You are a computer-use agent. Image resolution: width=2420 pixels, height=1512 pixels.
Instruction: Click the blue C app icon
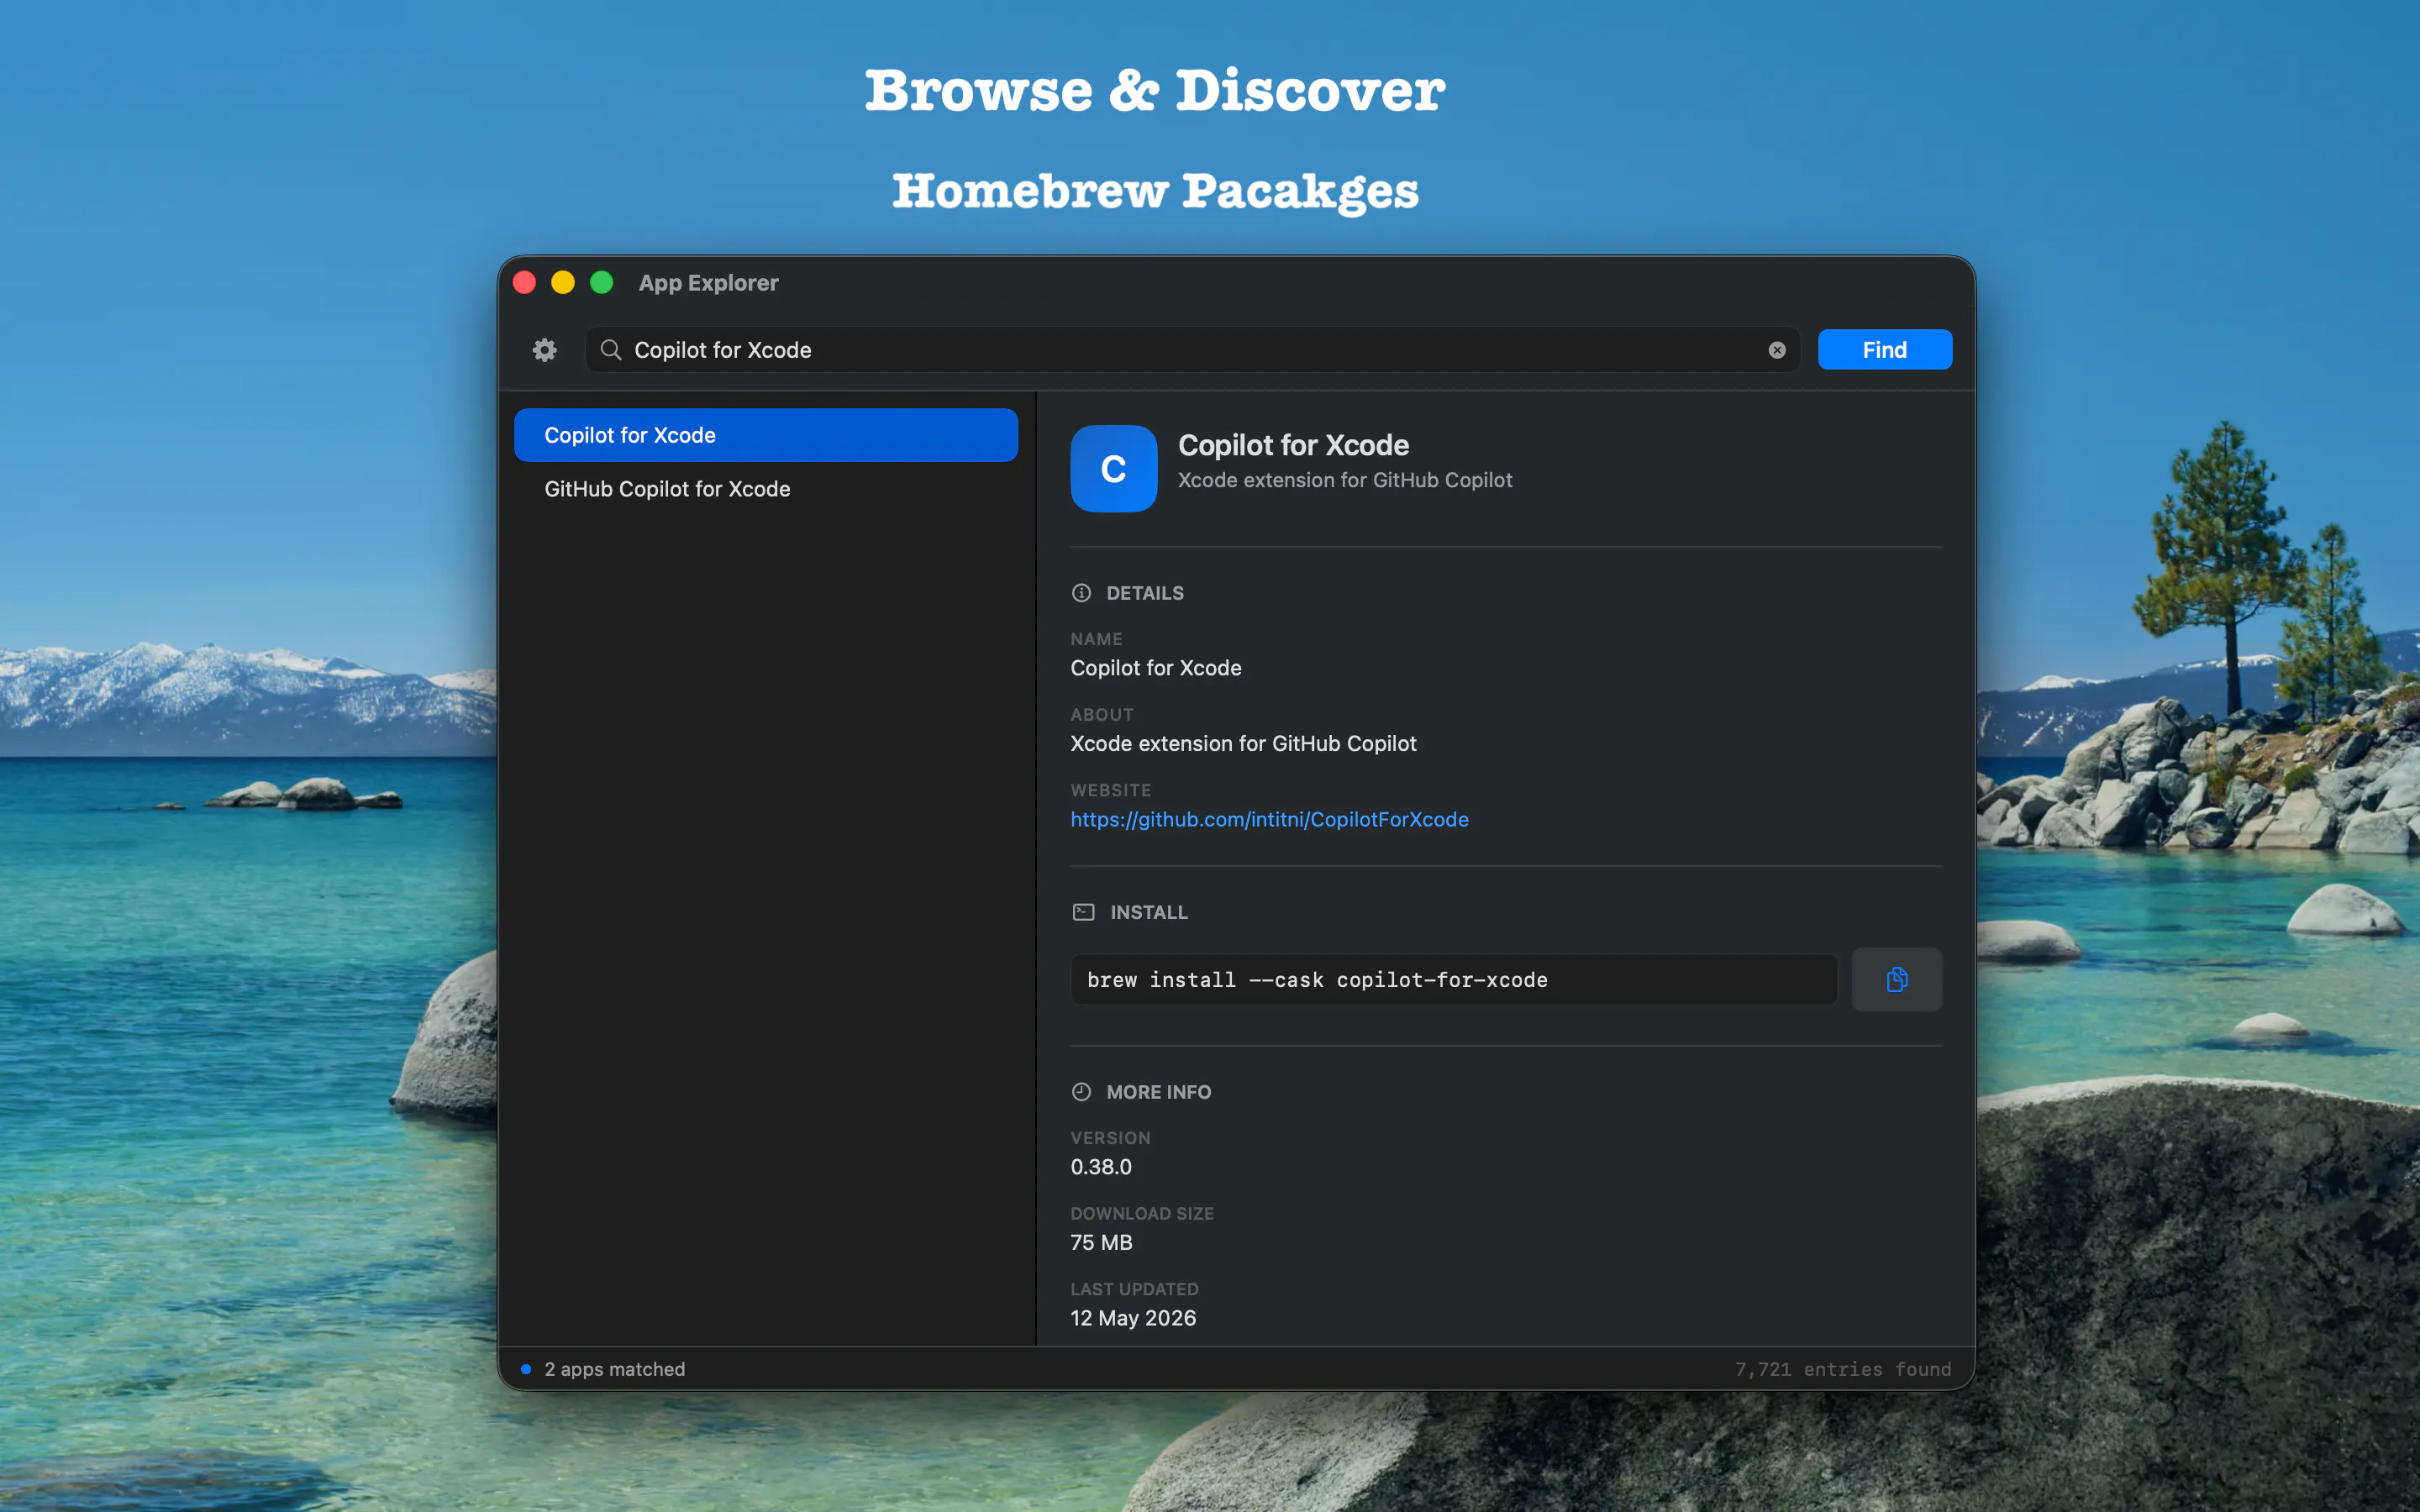[x=1113, y=468]
